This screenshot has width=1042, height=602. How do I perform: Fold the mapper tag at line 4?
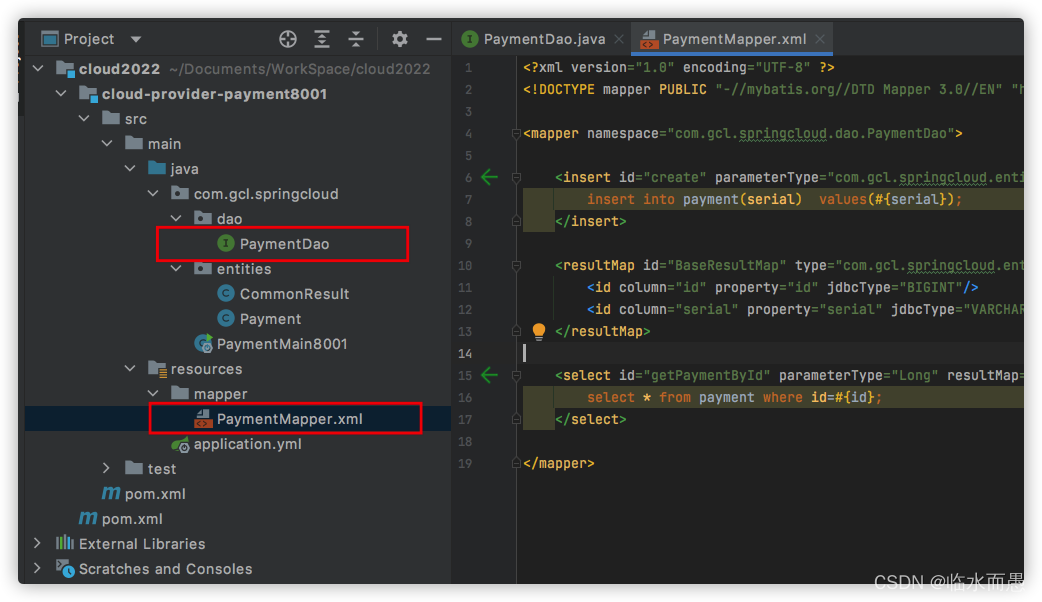516,134
